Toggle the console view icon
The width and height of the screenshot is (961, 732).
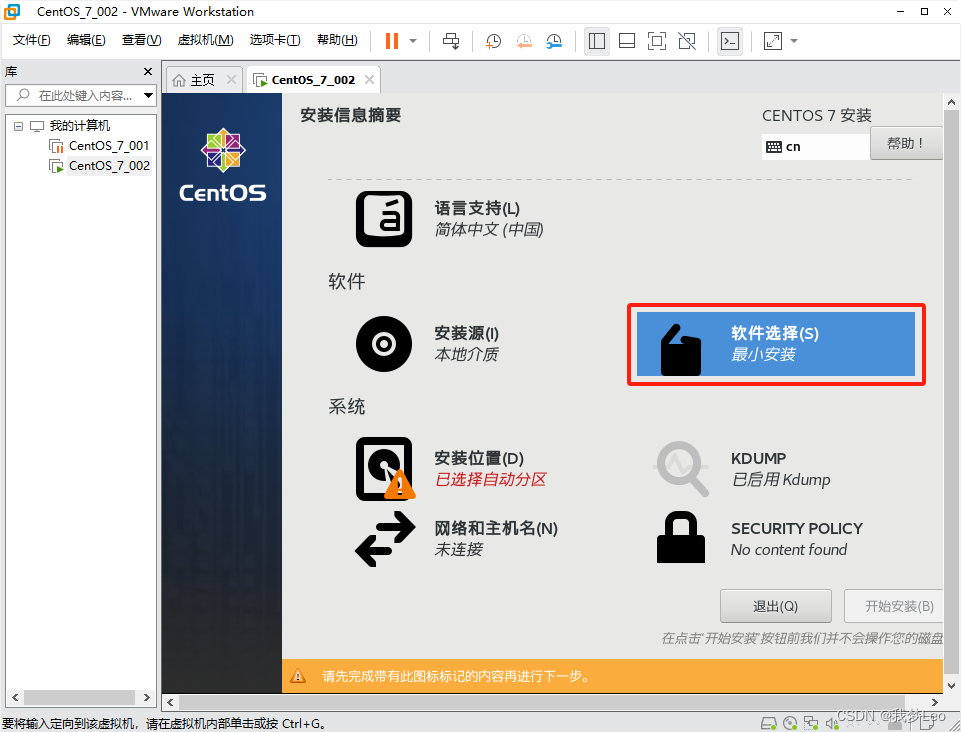click(730, 41)
